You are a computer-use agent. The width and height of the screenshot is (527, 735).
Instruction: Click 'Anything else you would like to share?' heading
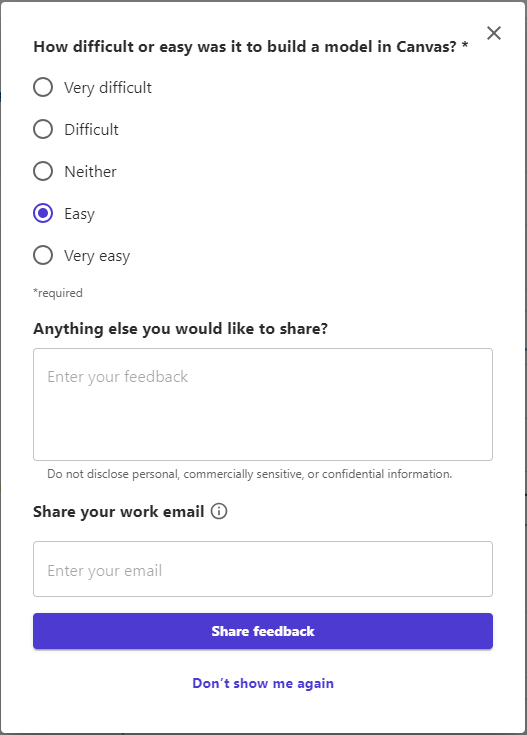(181, 329)
